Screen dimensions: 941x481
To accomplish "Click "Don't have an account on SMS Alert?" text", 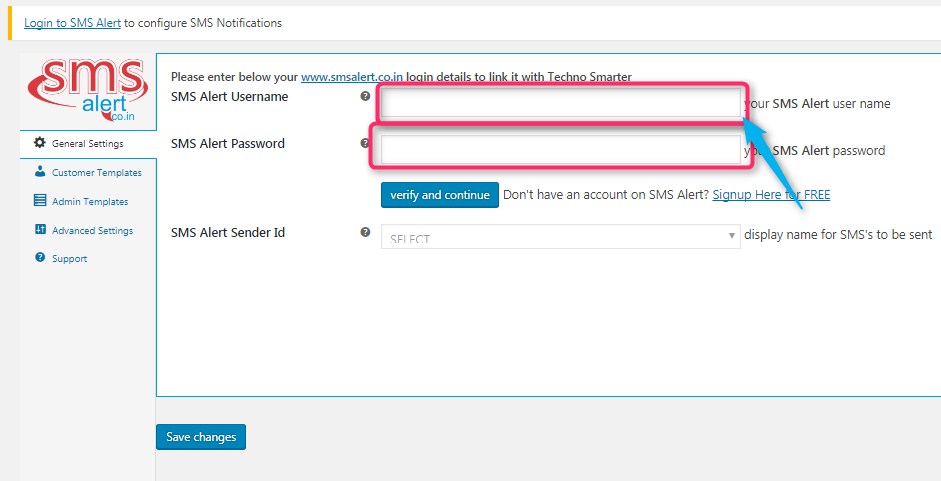I will pyautogui.click(x=606, y=195).
